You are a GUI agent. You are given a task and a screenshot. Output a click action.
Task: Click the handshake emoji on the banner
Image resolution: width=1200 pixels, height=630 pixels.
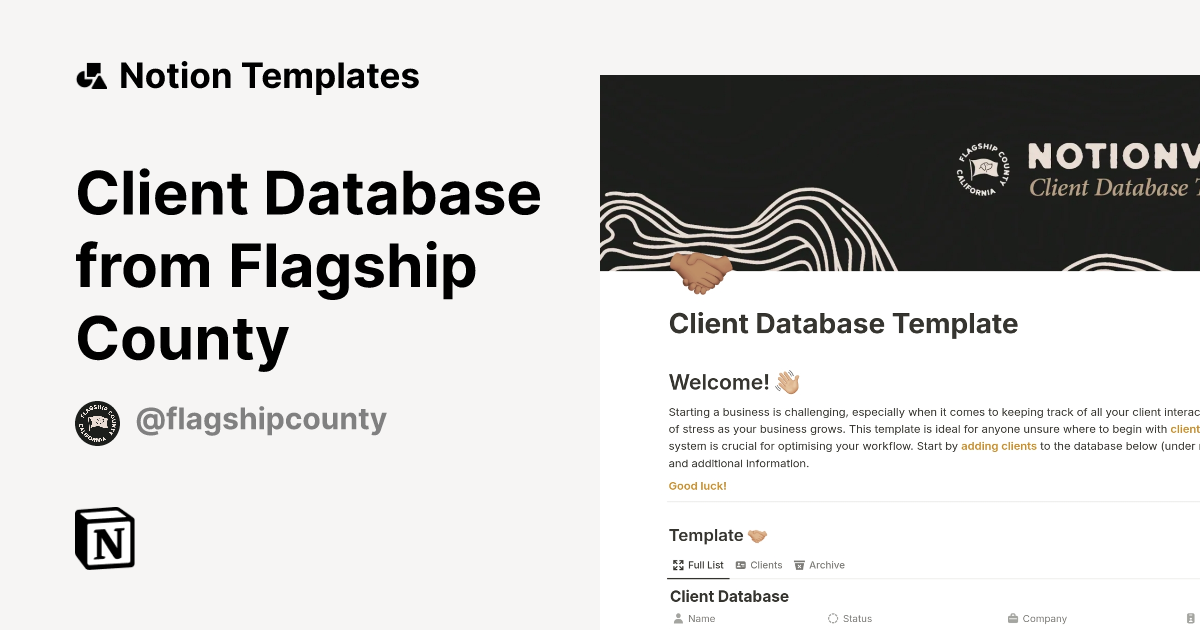pos(699,272)
